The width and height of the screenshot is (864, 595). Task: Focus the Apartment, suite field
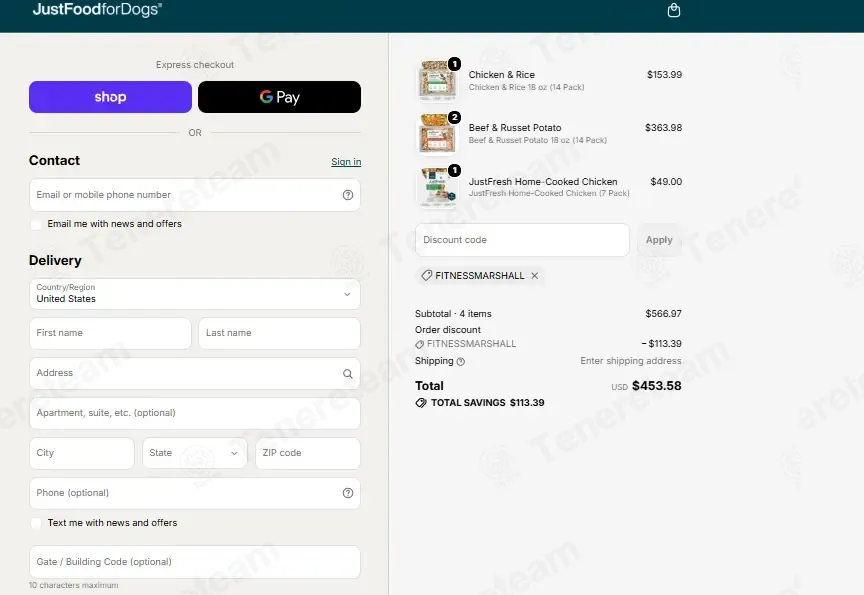[x=195, y=413]
